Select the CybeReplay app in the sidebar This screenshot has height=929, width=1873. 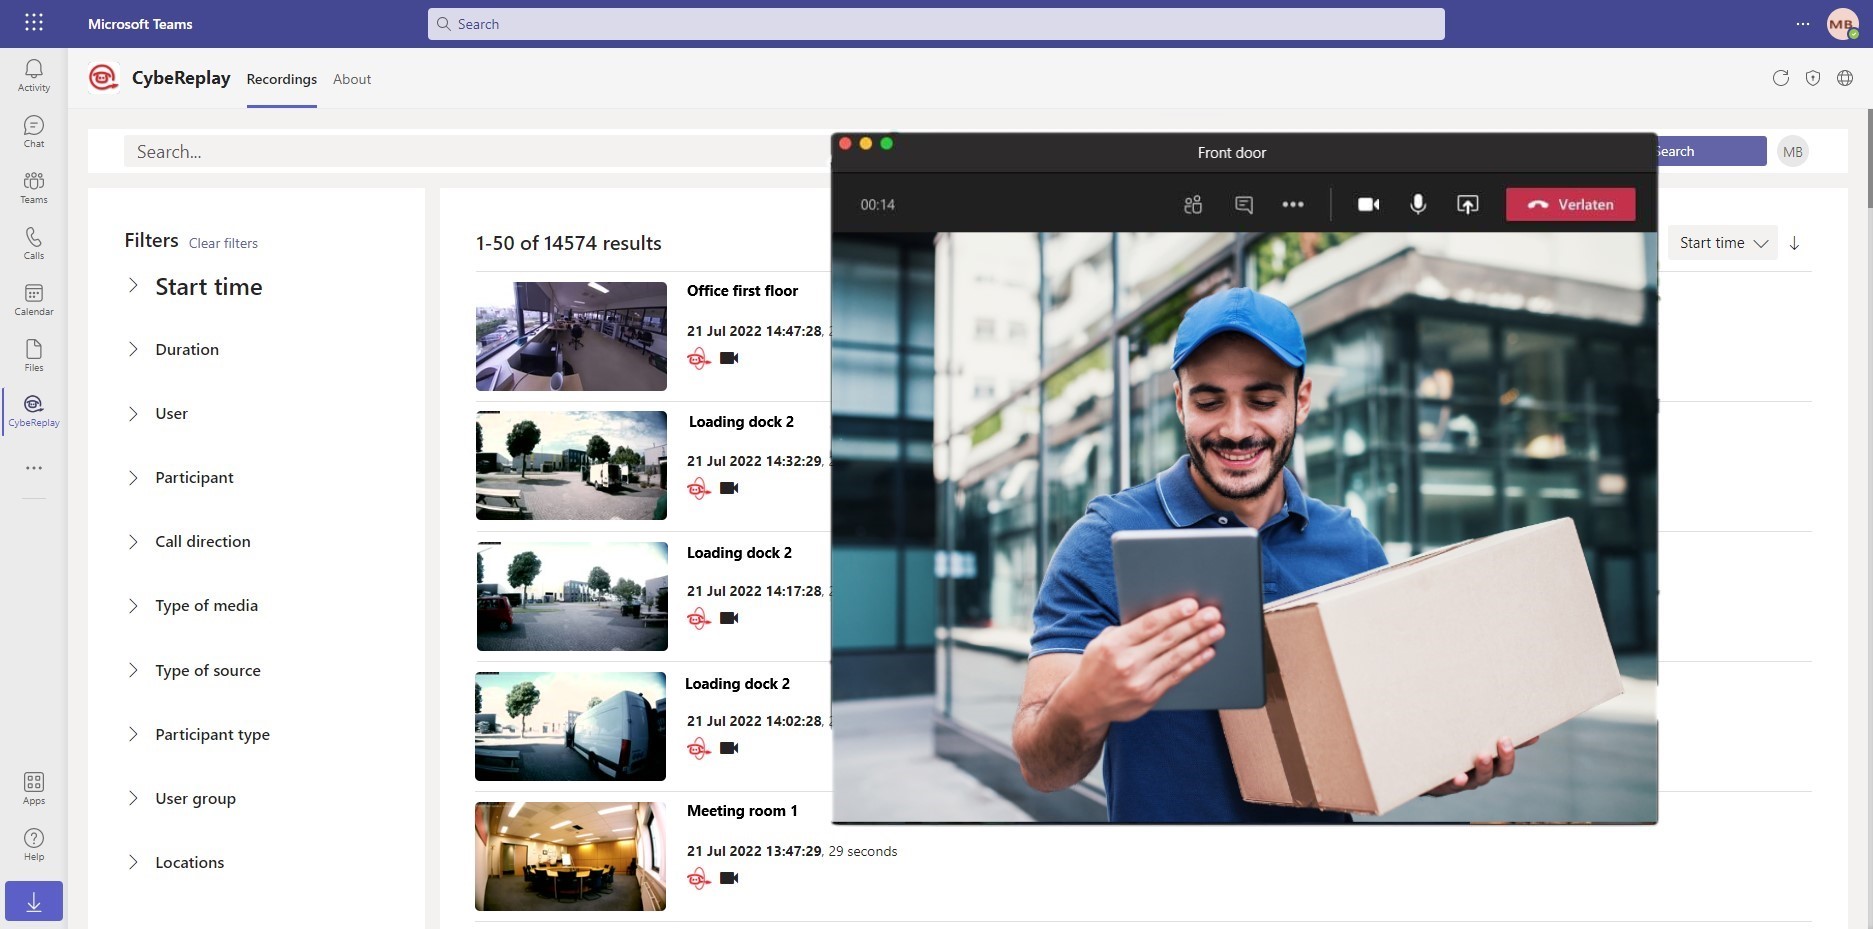(x=33, y=410)
